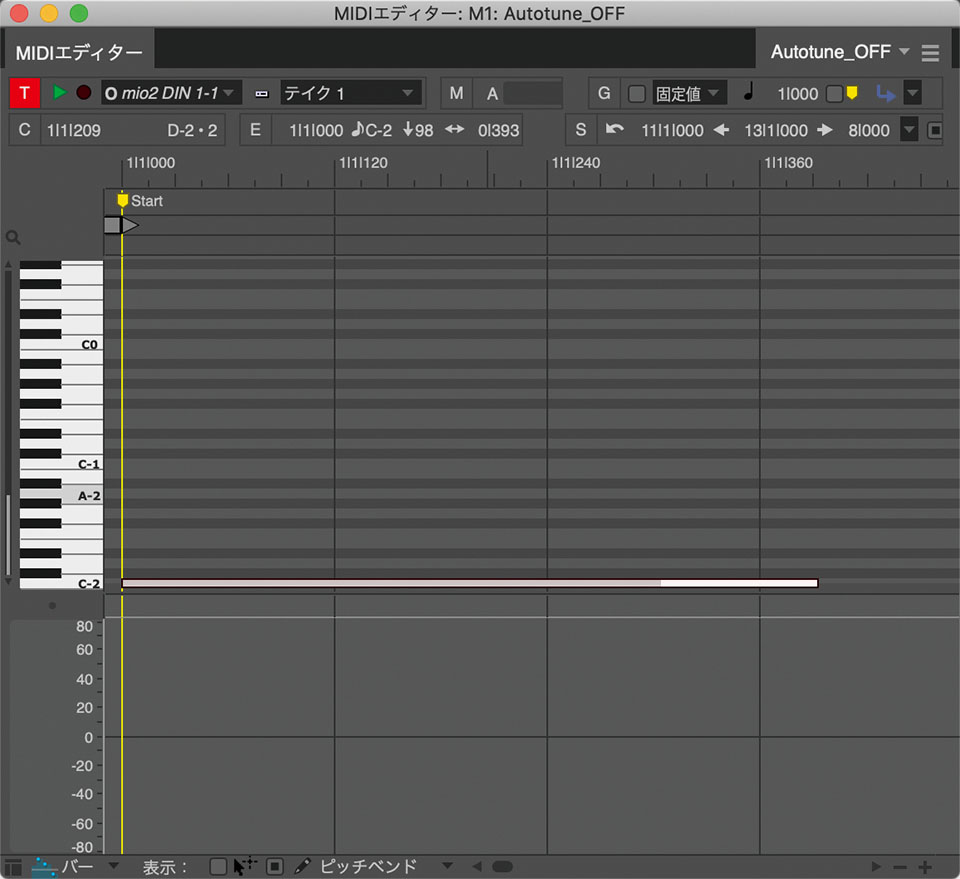Viewport: 960px width, 879px height.
Task: Click the red T track selector button
Action: (24, 93)
